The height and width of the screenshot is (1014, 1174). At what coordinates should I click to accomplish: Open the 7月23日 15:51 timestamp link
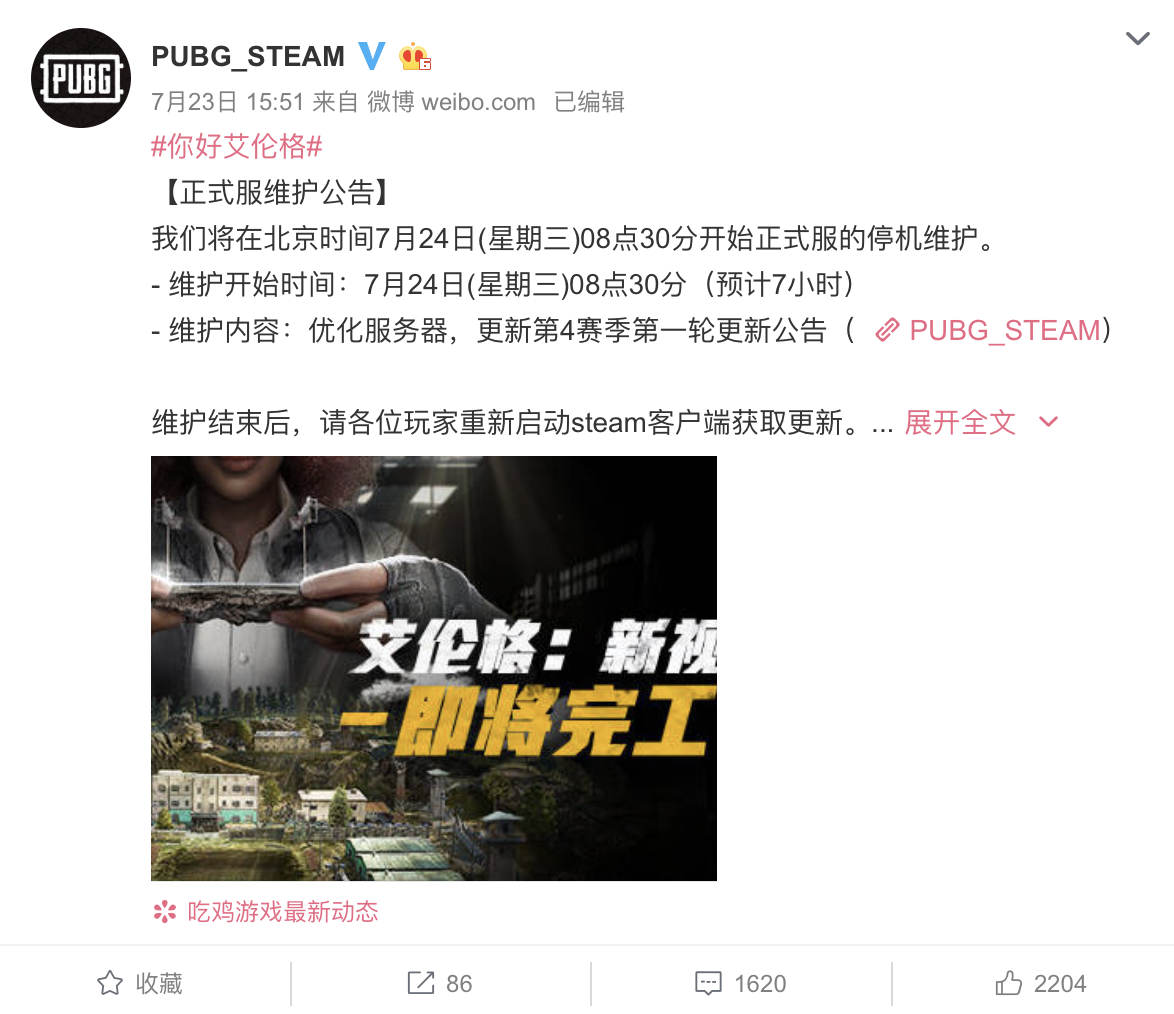(x=227, y=102)
